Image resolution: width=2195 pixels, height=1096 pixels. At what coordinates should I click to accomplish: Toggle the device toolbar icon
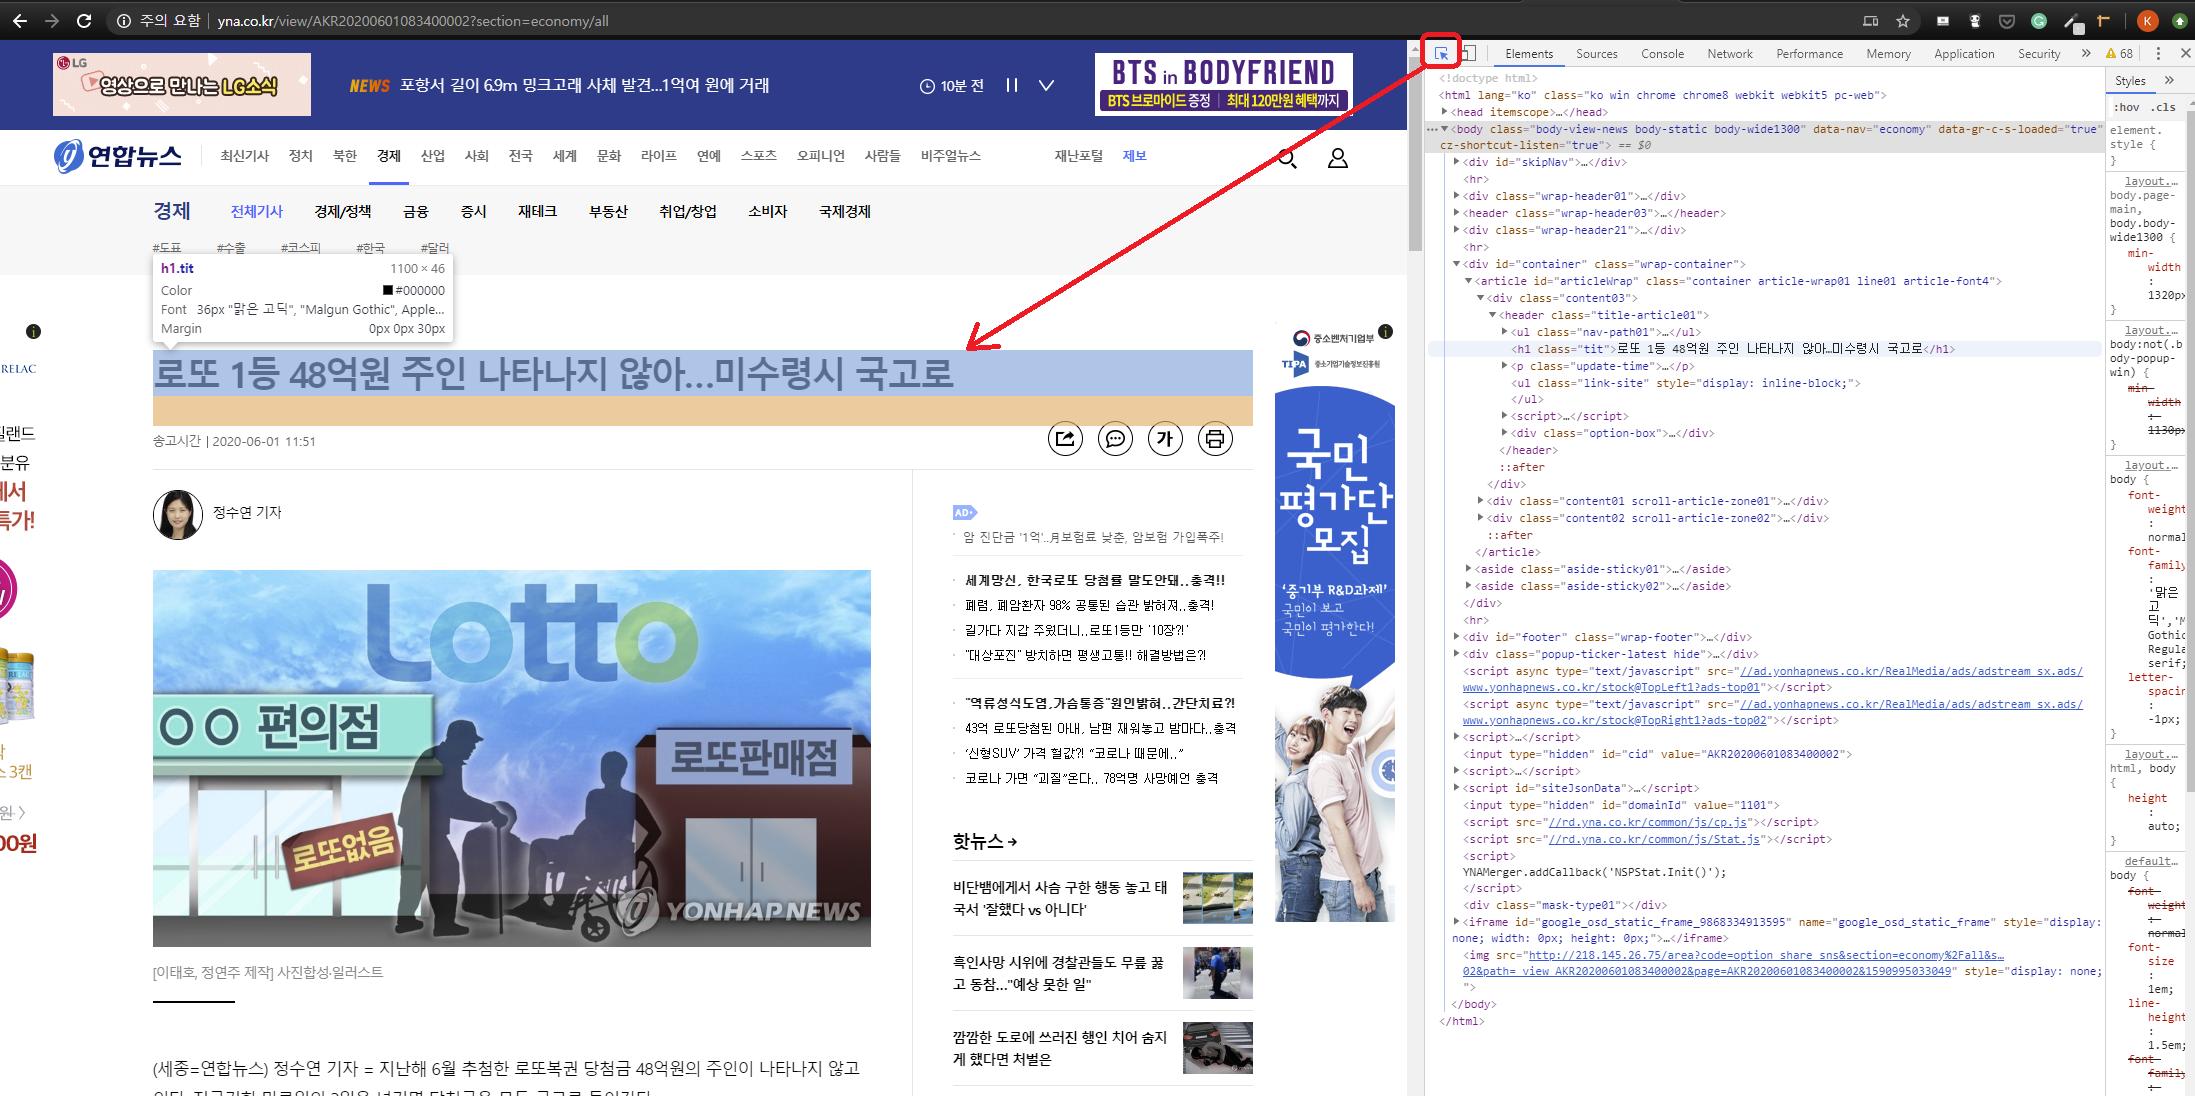pos(1469,53)
